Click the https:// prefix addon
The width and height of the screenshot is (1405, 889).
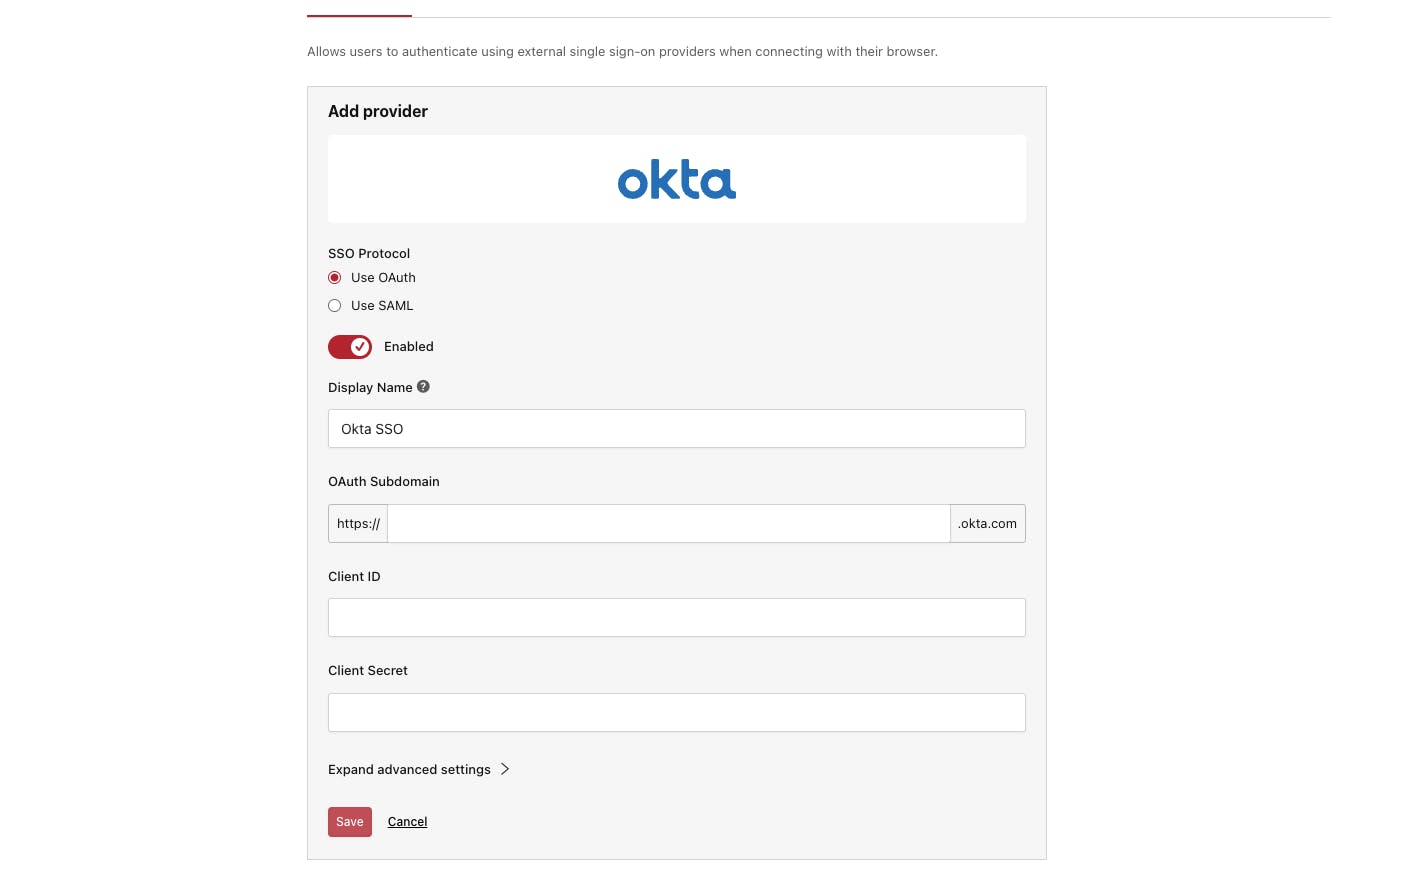click(x=358, y=524)
